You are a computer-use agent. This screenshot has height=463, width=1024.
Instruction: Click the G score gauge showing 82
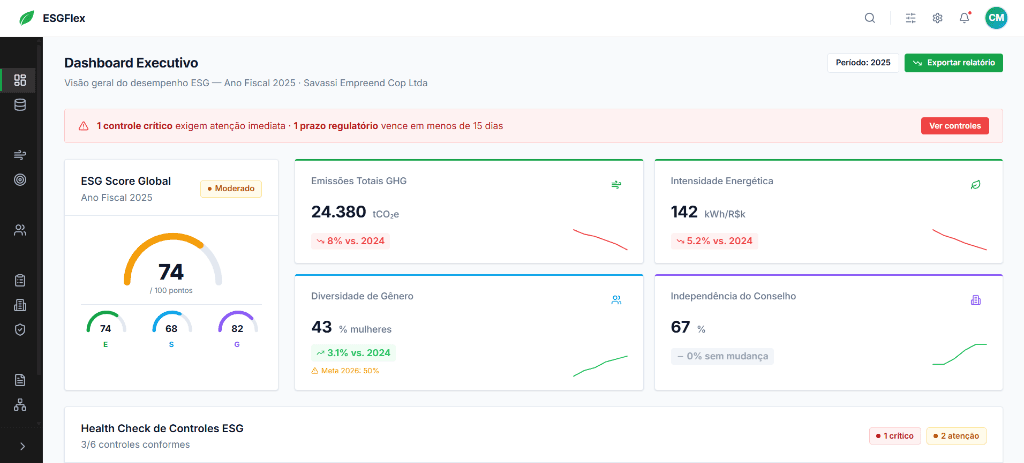237,325
